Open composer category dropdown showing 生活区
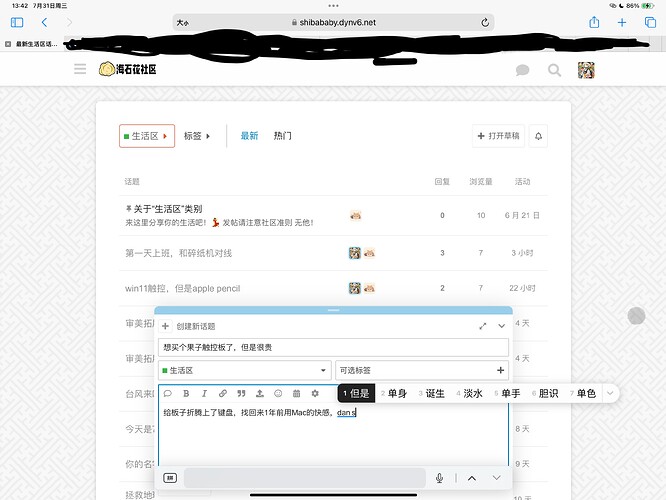Viewport: 666px width, 500px height. pyautogui.click(x=245, y=370)
